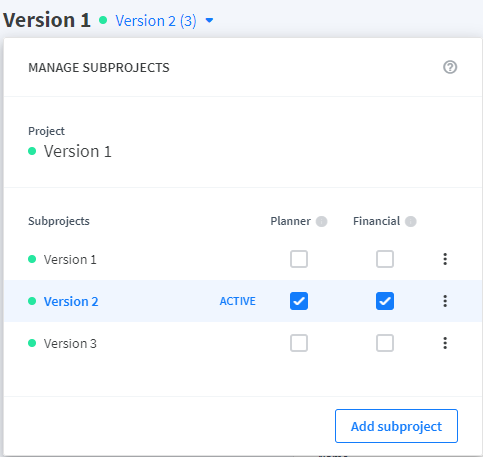Click the Financial info icon
Image resolution: width=483 pixels, height=457 pixels.
pos(410,221)
